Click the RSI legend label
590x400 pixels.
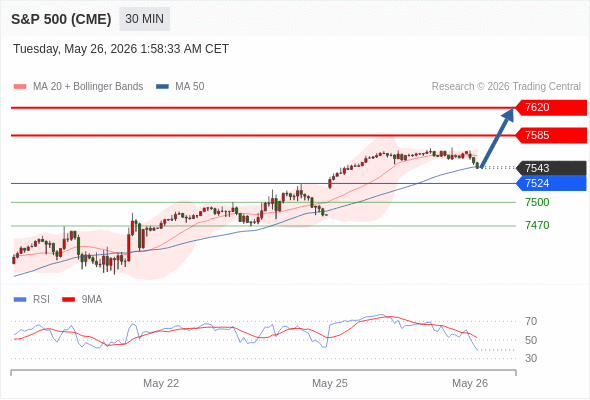click(41, 300)
